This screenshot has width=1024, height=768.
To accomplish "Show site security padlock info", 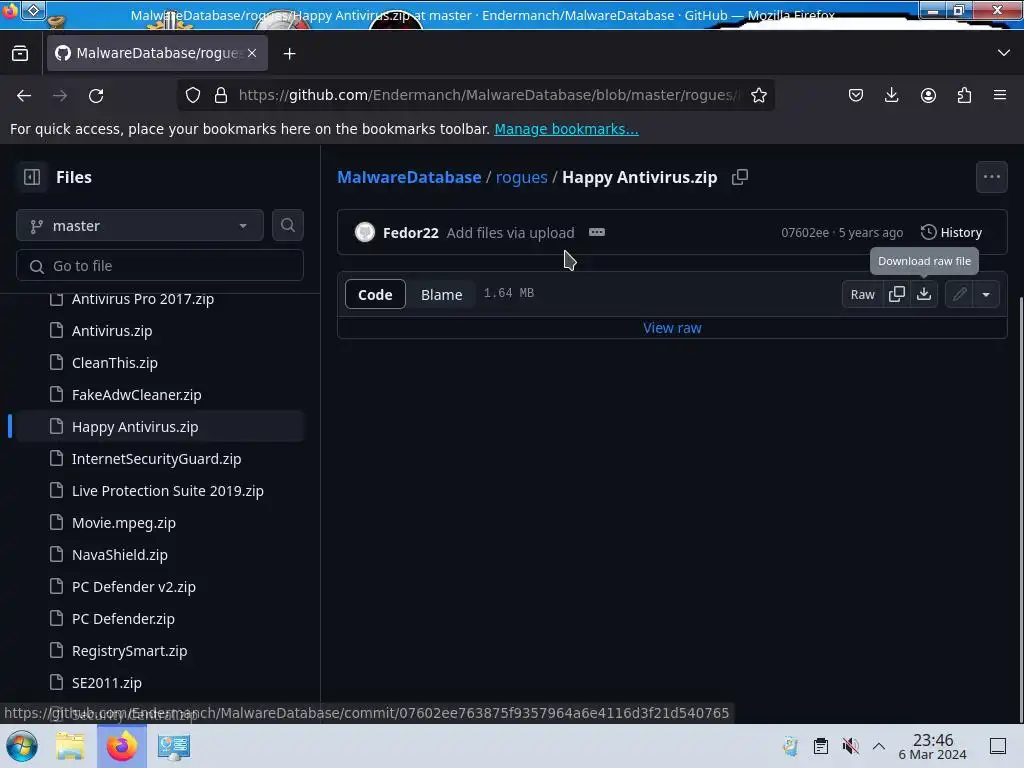I will tap(221, 95).
